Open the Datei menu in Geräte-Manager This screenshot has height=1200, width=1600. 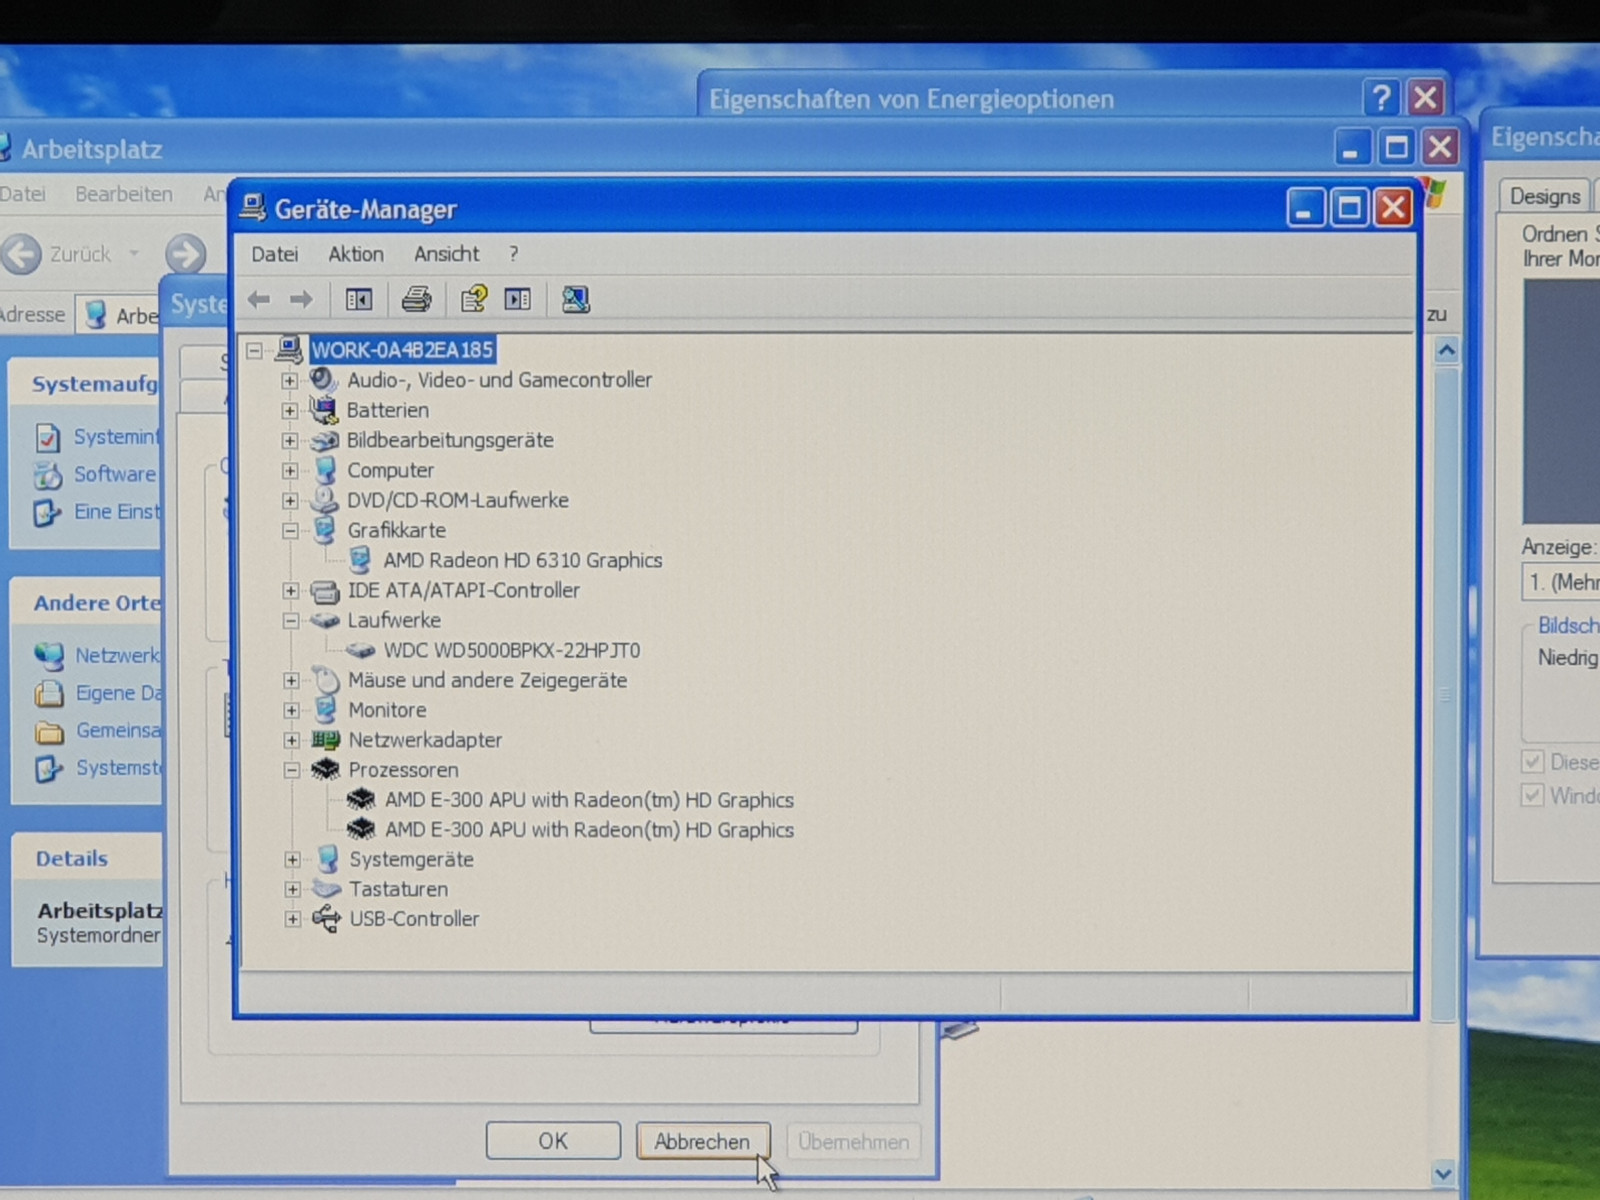tap(274, 254)
